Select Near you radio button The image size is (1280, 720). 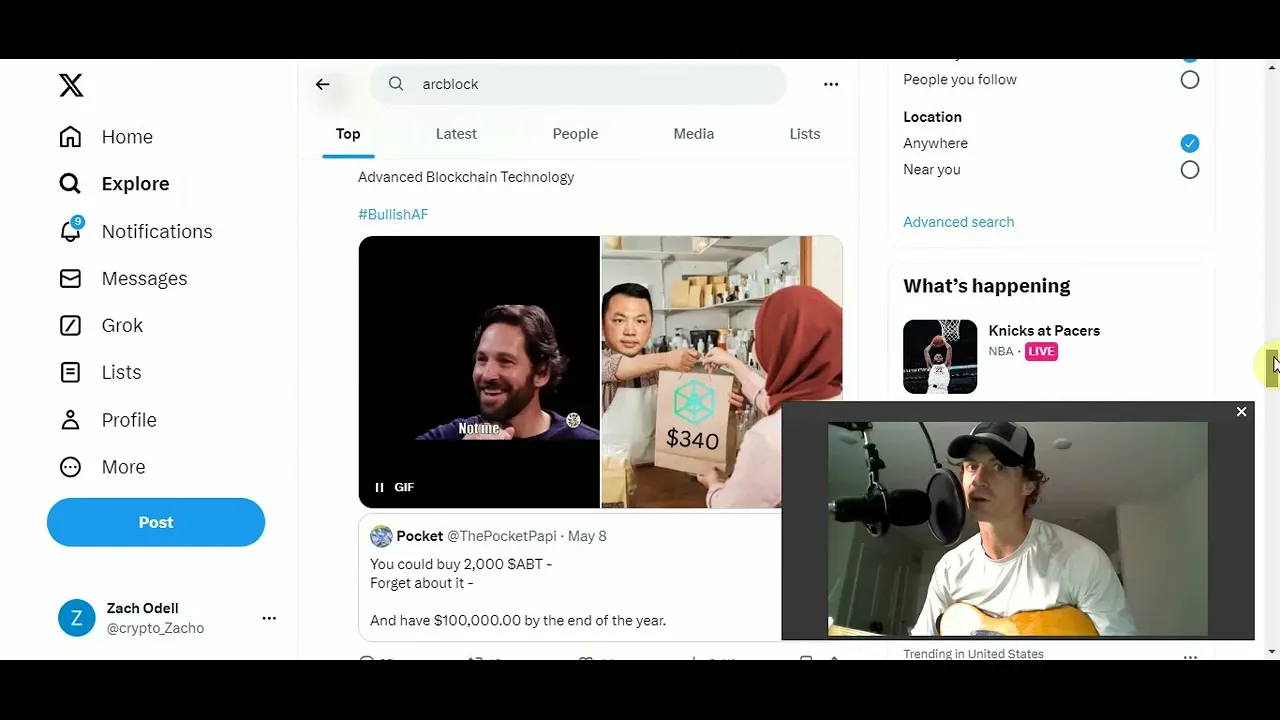pyautogui.click(x=1190, y=170)
